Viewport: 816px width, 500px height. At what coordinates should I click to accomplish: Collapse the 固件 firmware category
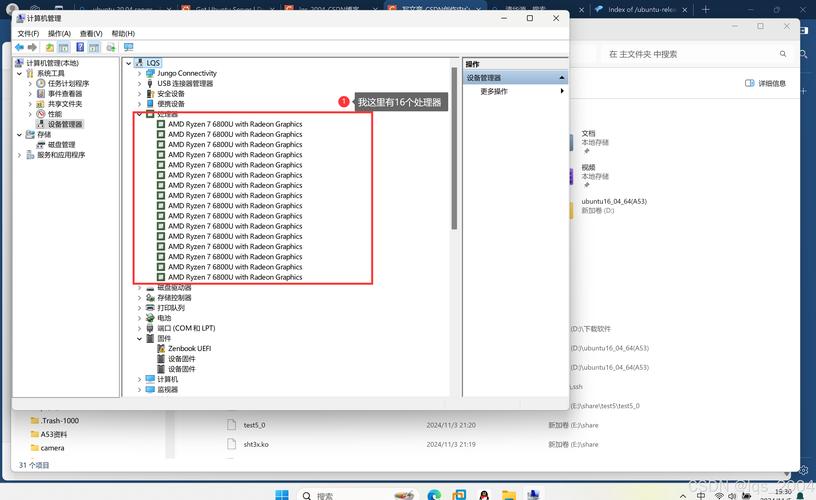[x=139, y=339]
